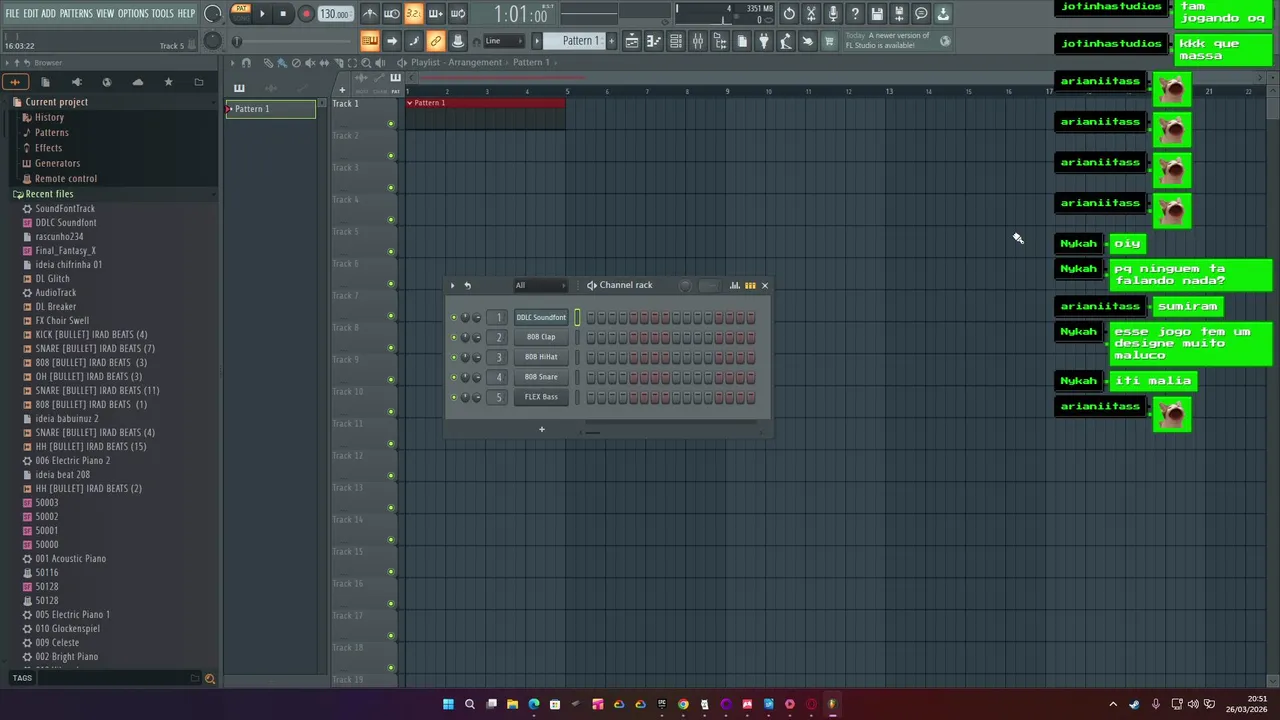This screenshot has width=1280, height=720.
Task: Expand the Current project tree
Action: coord(56,102)
